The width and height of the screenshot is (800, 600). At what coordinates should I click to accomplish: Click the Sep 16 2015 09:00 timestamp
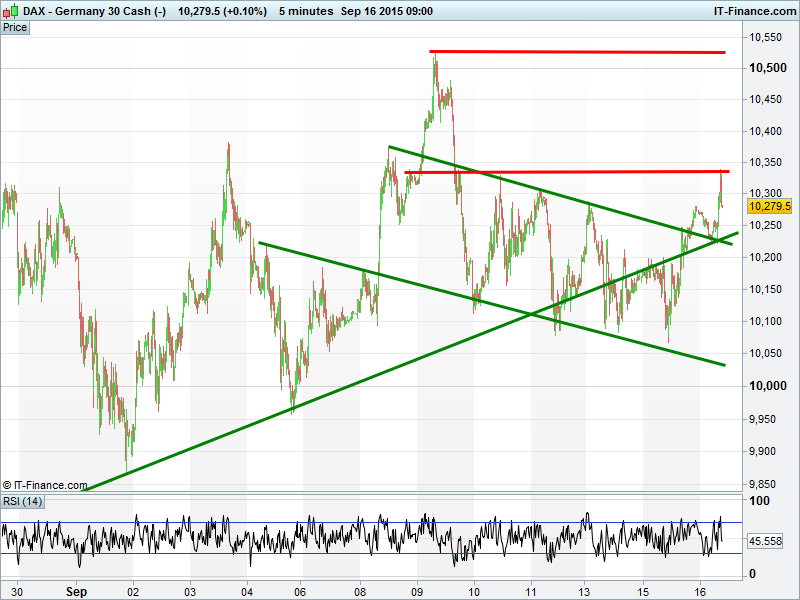387,11
